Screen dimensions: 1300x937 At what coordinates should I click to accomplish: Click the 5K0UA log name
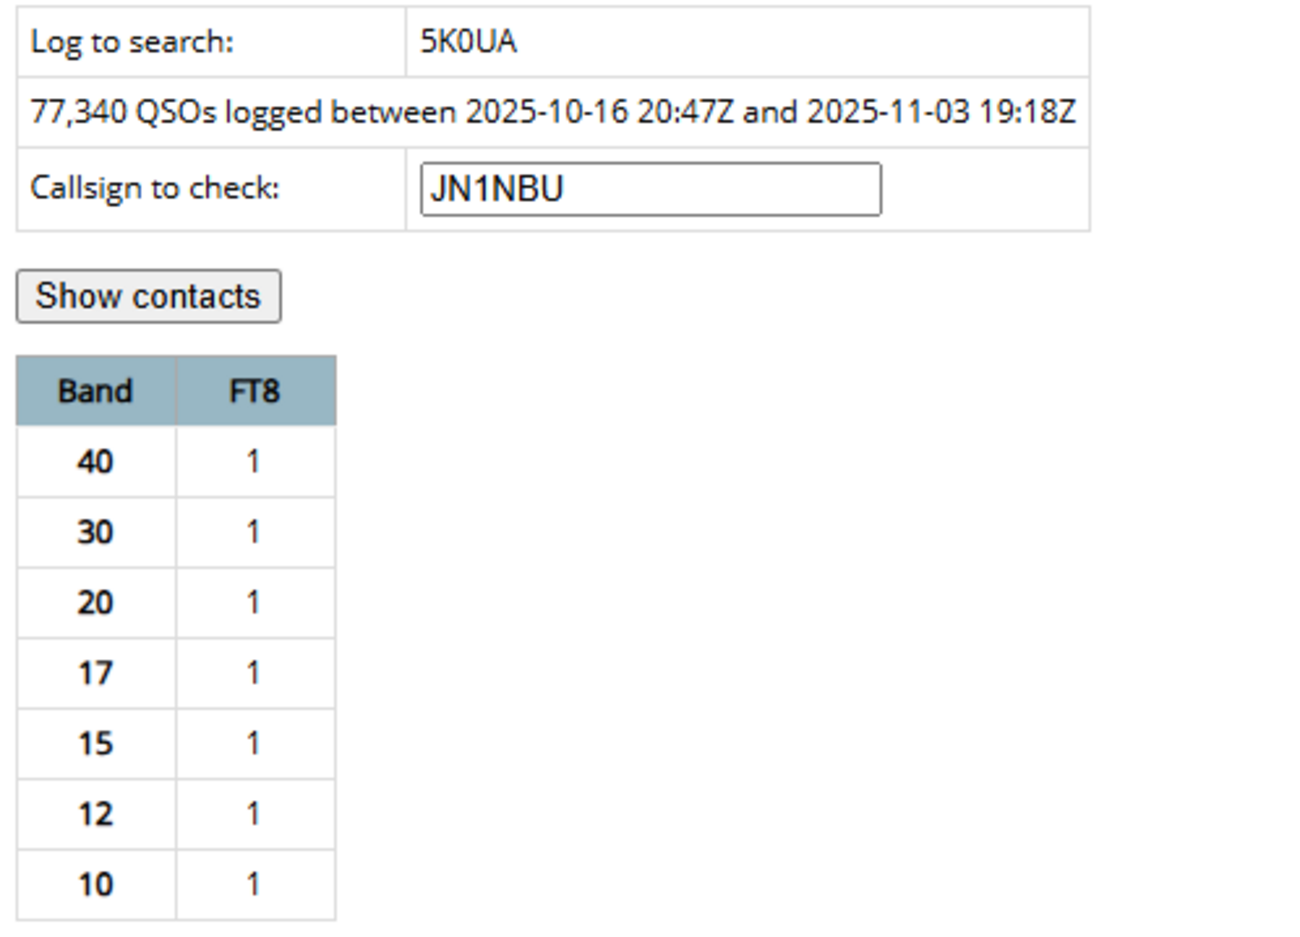[468, 42]
